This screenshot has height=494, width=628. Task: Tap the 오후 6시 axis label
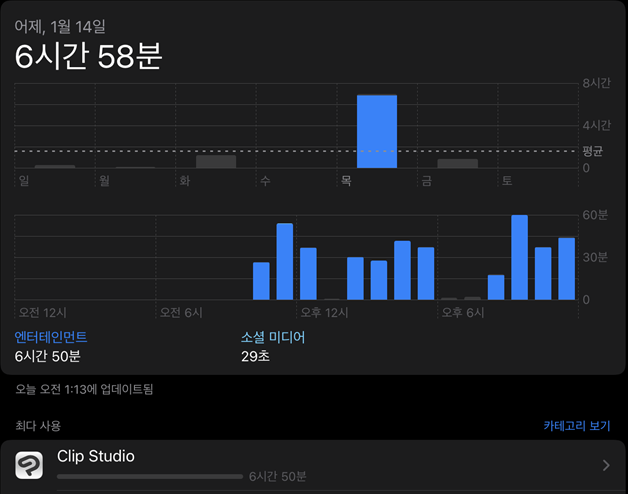pyautogui.click(x=463, y=313)
